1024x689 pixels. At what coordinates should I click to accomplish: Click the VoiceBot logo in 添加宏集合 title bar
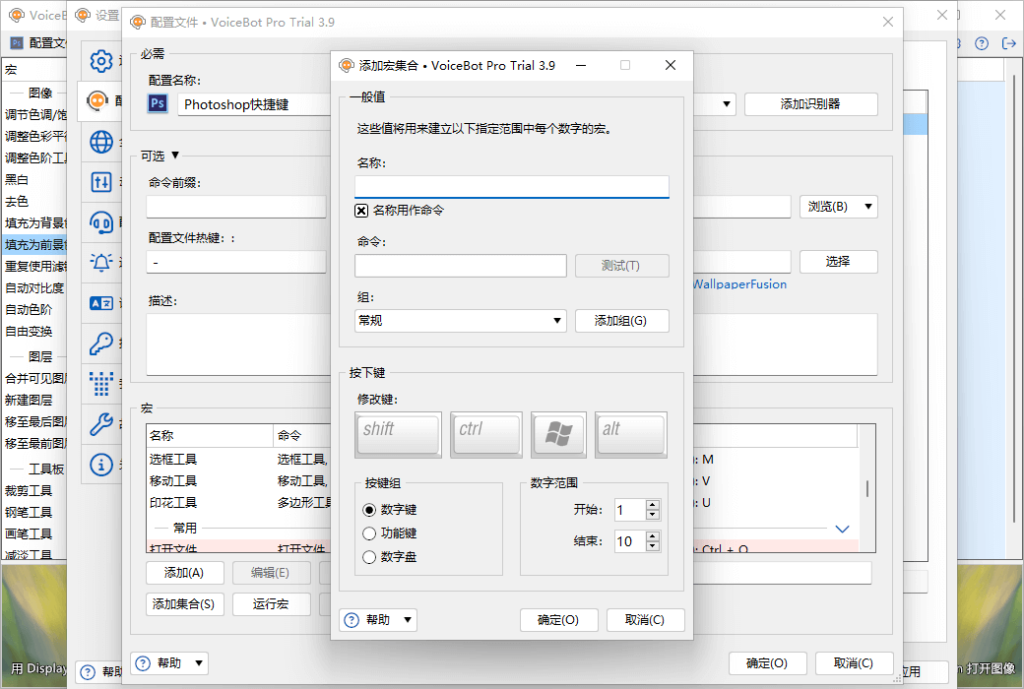coord(347,65)
